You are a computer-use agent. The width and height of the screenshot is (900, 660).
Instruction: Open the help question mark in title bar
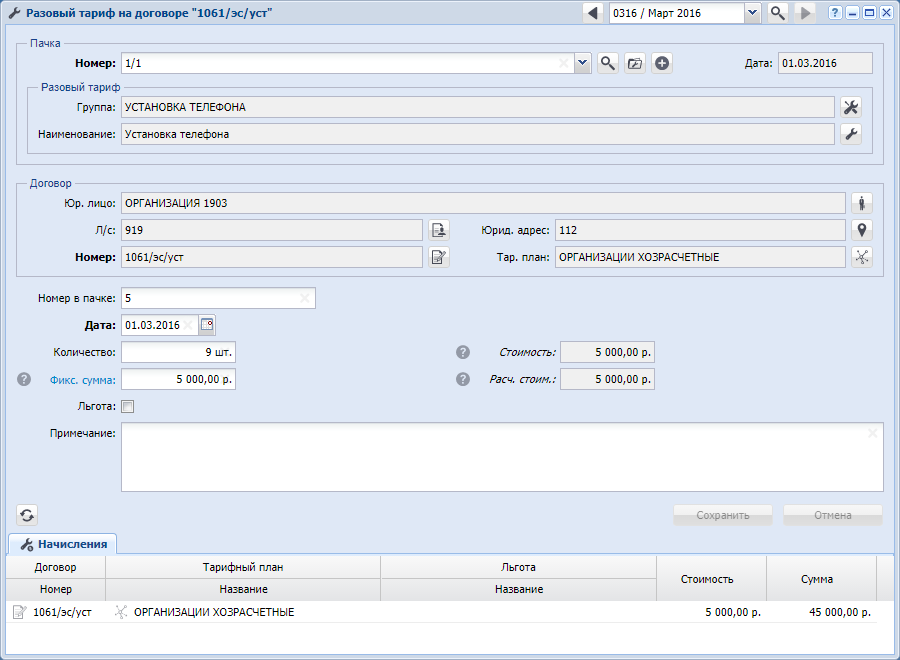point(835,13)
